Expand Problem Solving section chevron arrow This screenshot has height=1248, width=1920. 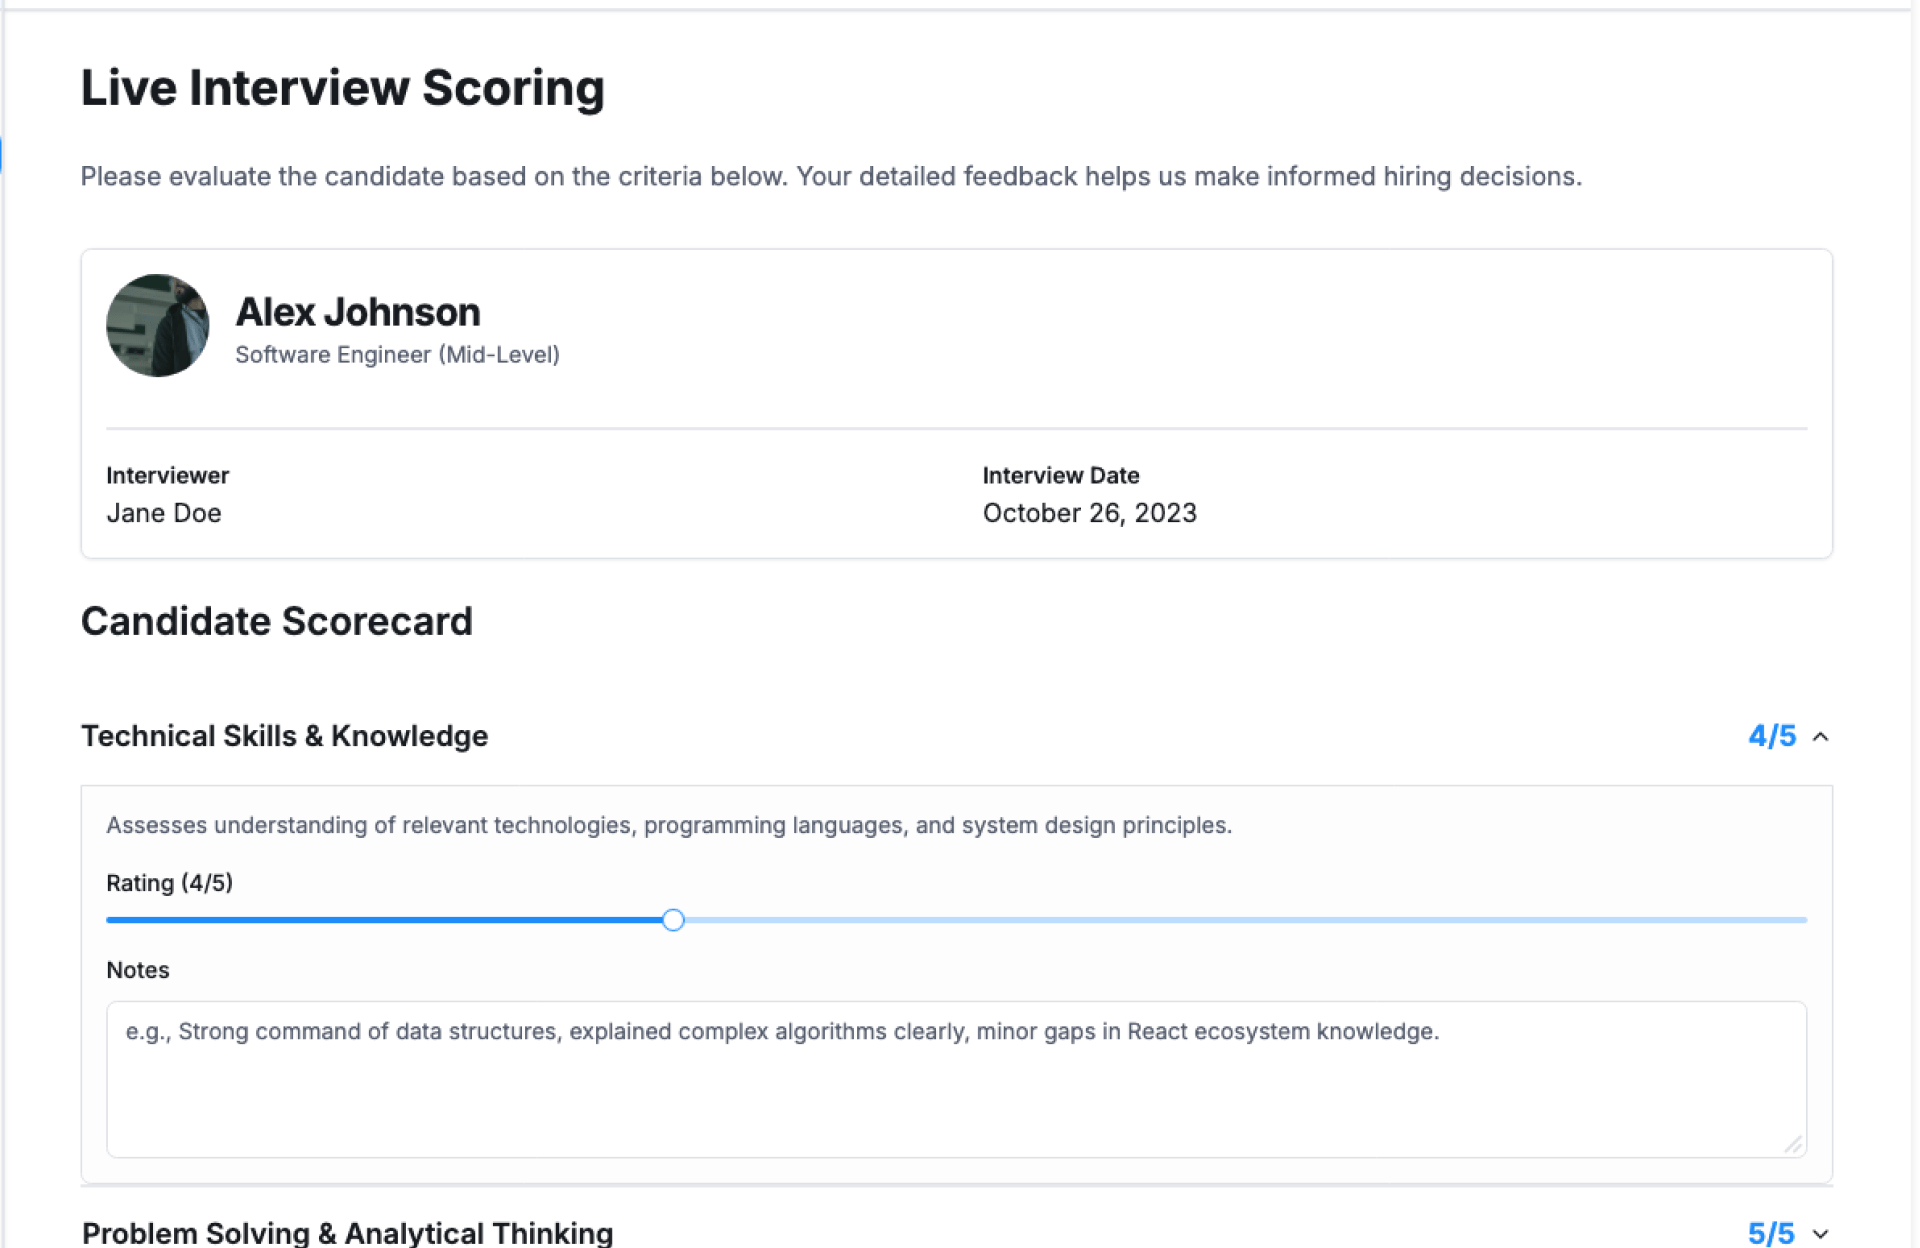1820,1234
